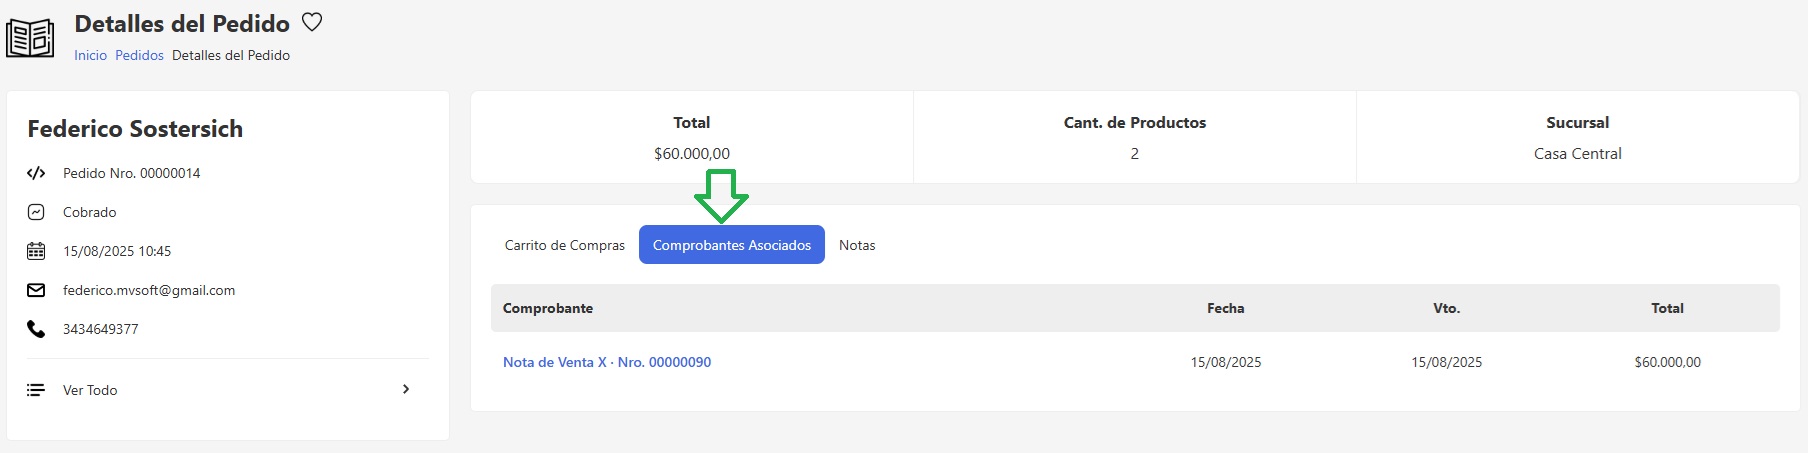Click the status icon beside Cobrado

[x=36, y=212]
